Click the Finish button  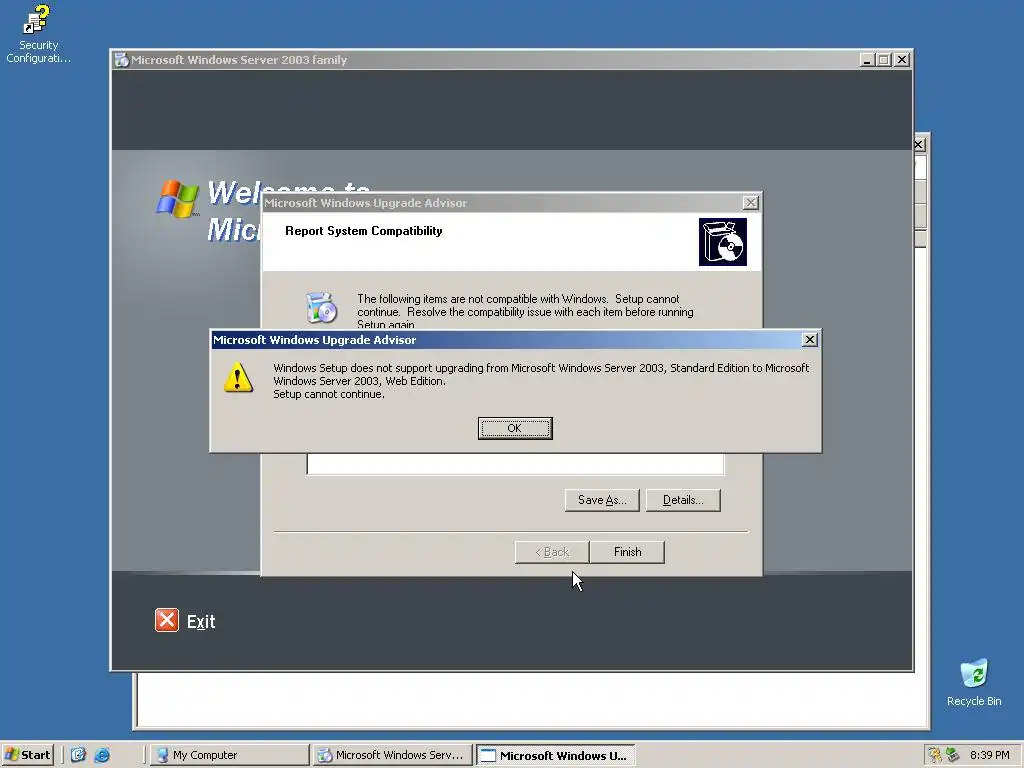pyautogui.click(x=627, y=552)
